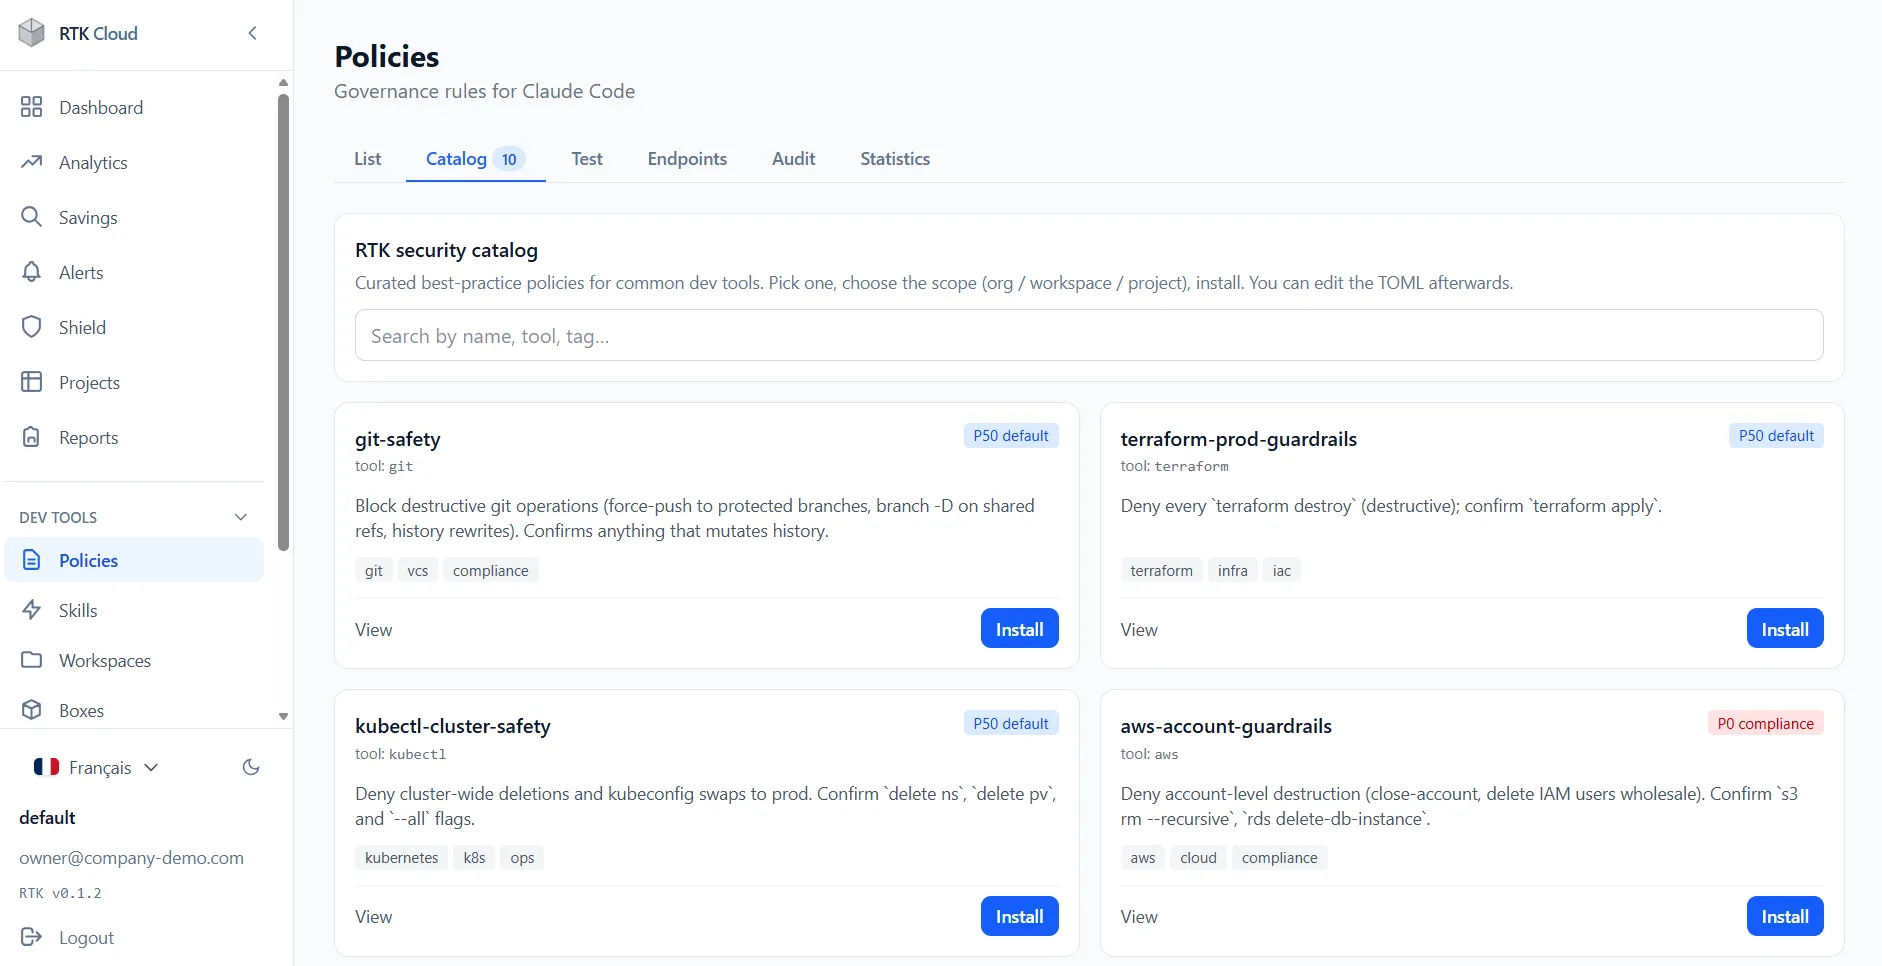
Task: Click the Alerts bell icon
Action: 32,272
